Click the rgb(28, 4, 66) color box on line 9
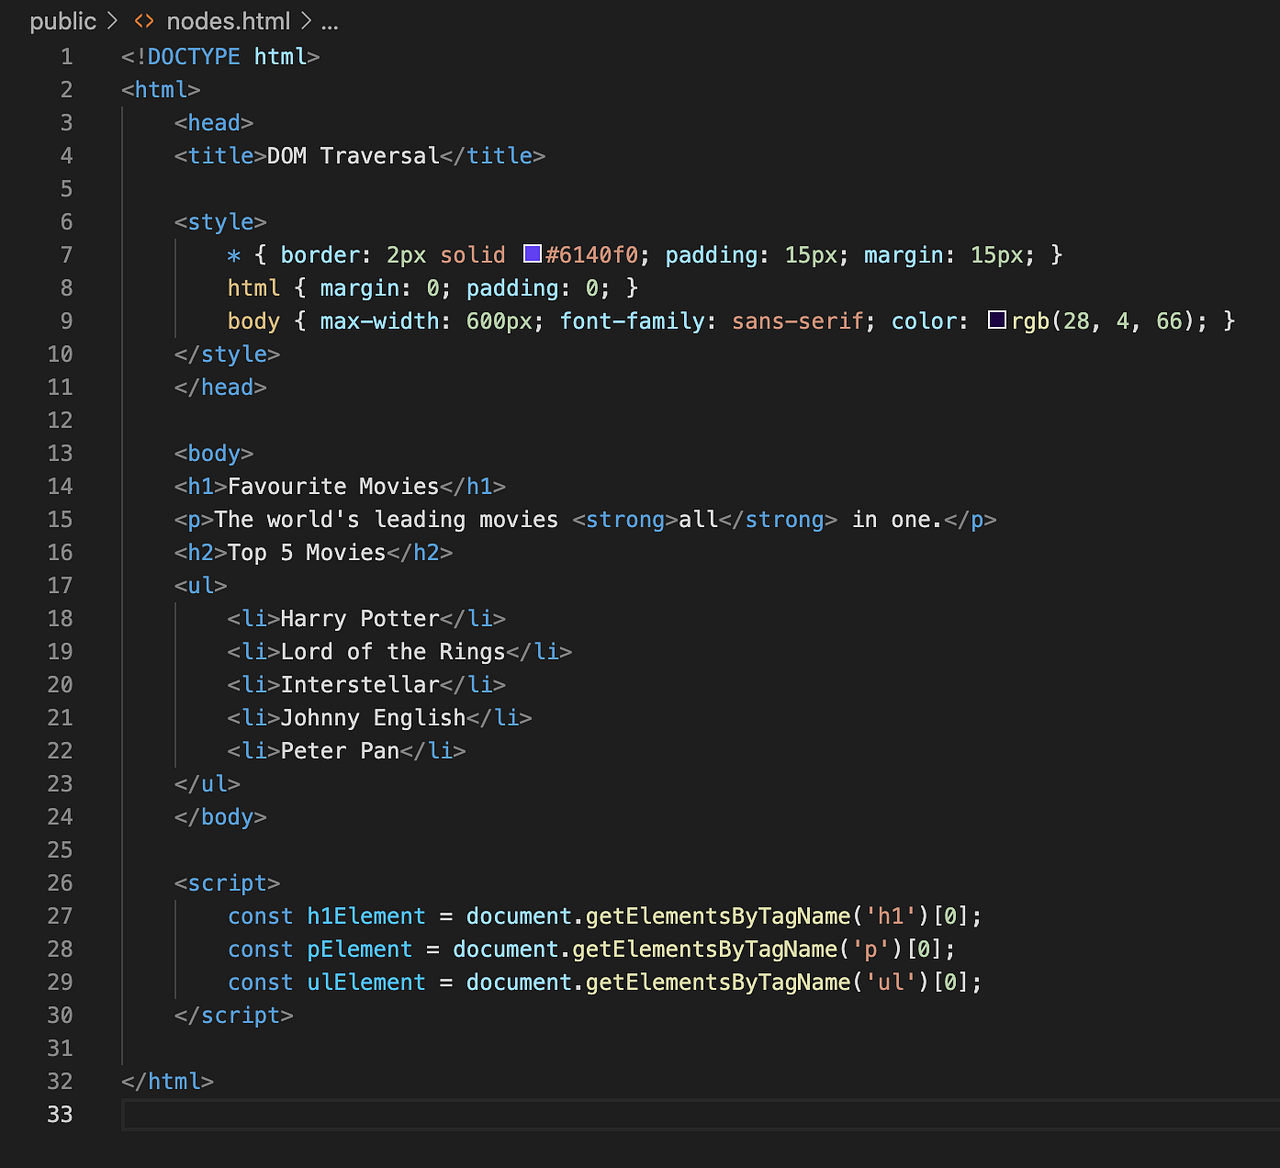This screenshot has height=1168, width=1280. 996,320
